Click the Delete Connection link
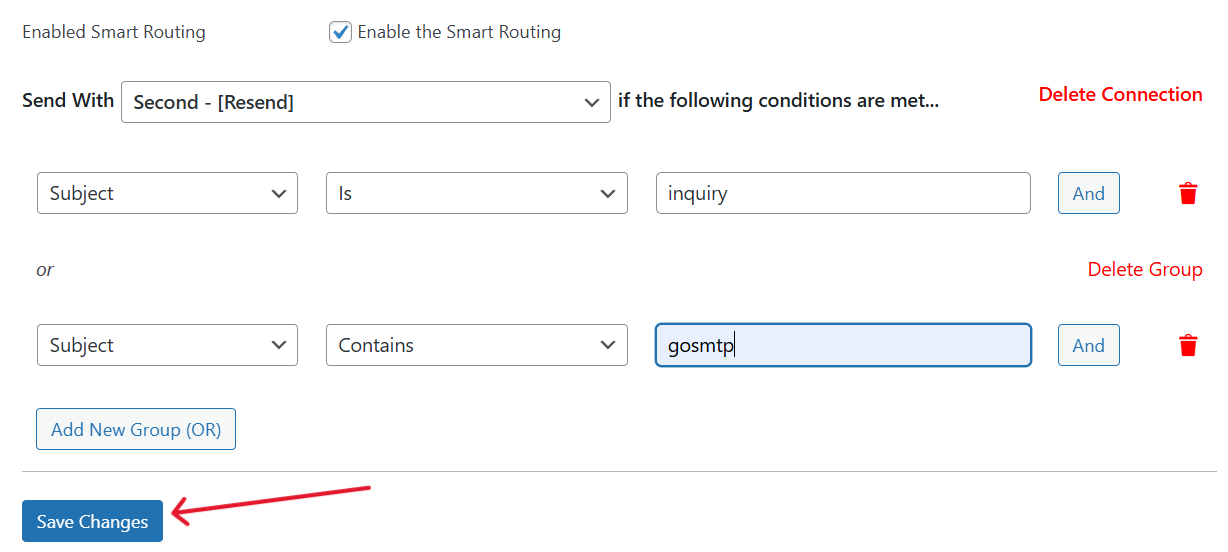 pyautogui.click(x=1120, y=95)
